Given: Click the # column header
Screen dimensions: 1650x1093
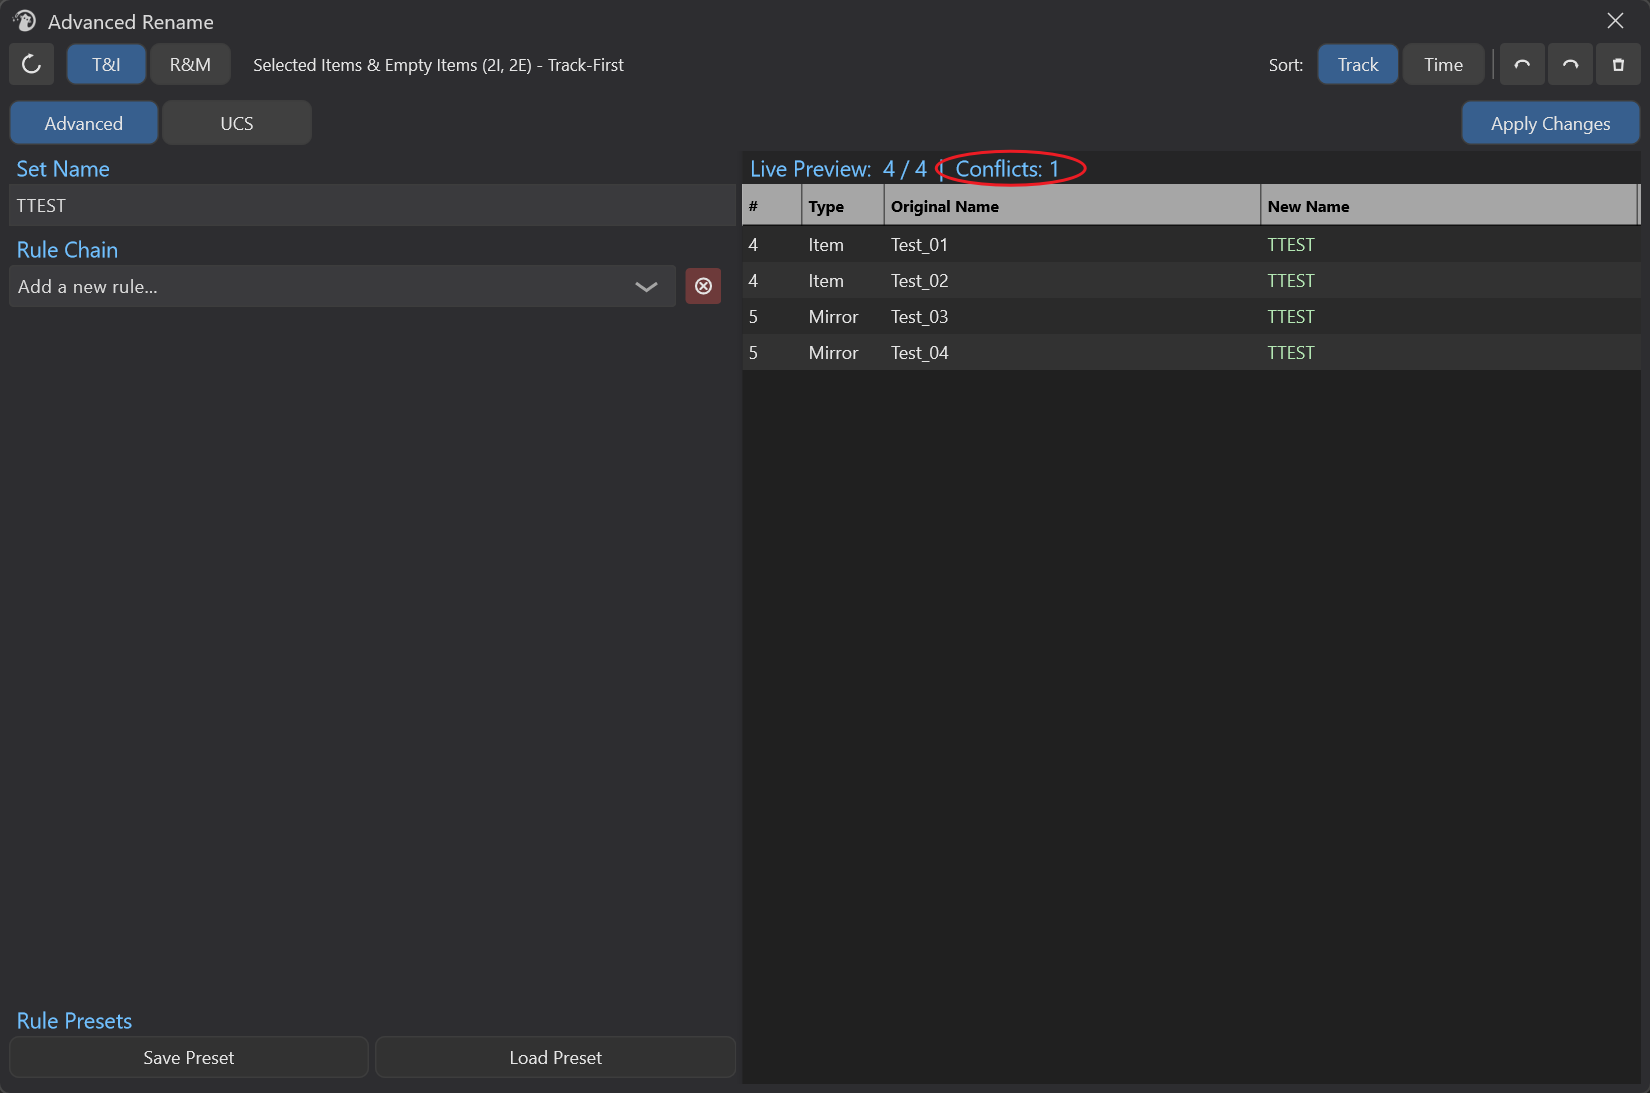Looking at the screenshot, I should pos(772,206).
